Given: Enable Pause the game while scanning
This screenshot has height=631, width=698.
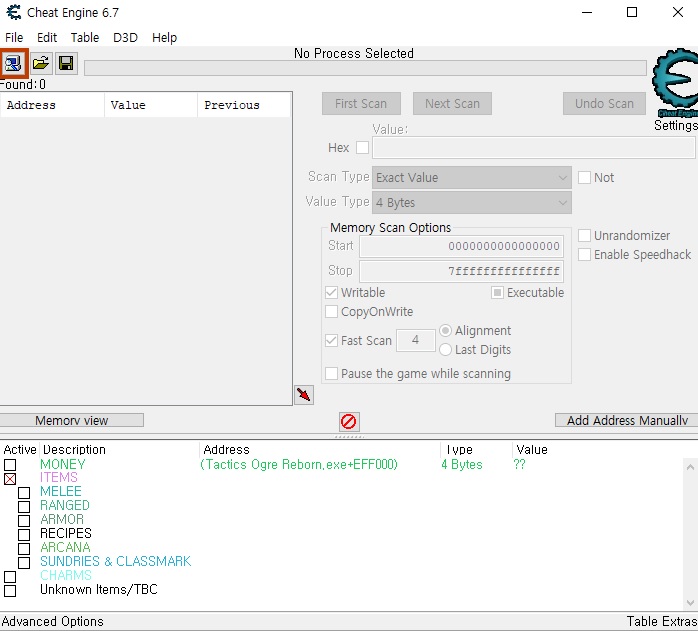Looking at the screenshot, I should pyautogui.click(x=331, y=373).
